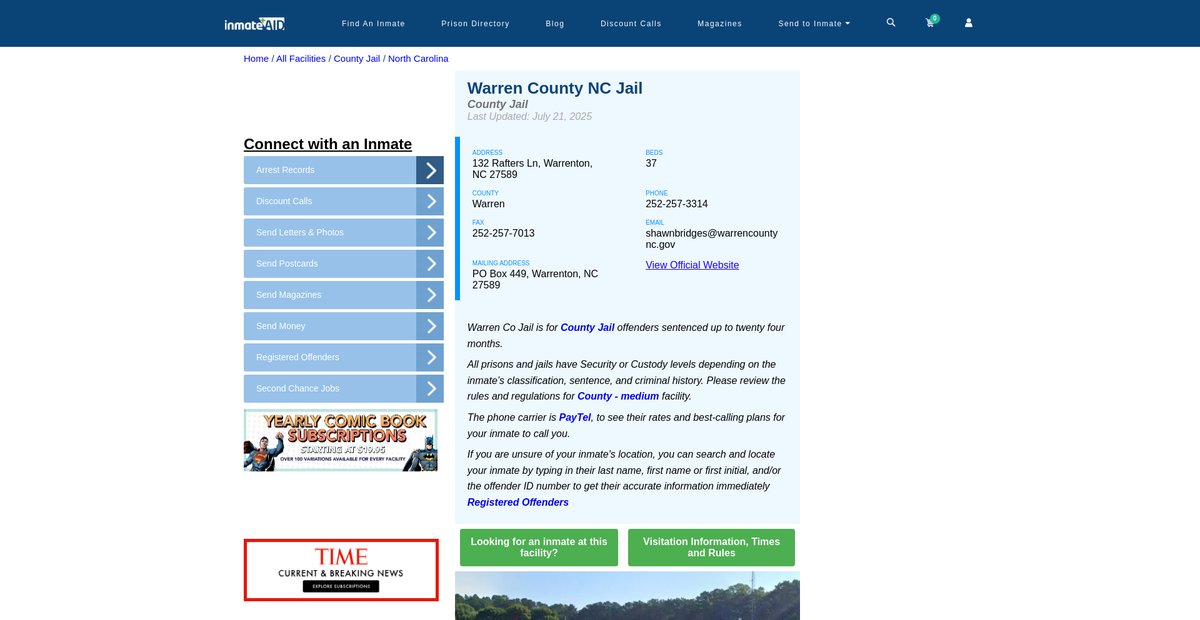The width and height of the screenshot is (1200, 620).
Task: Click the Last Updated: July 21, 2025 text
Action: click(x=530, y=117)
